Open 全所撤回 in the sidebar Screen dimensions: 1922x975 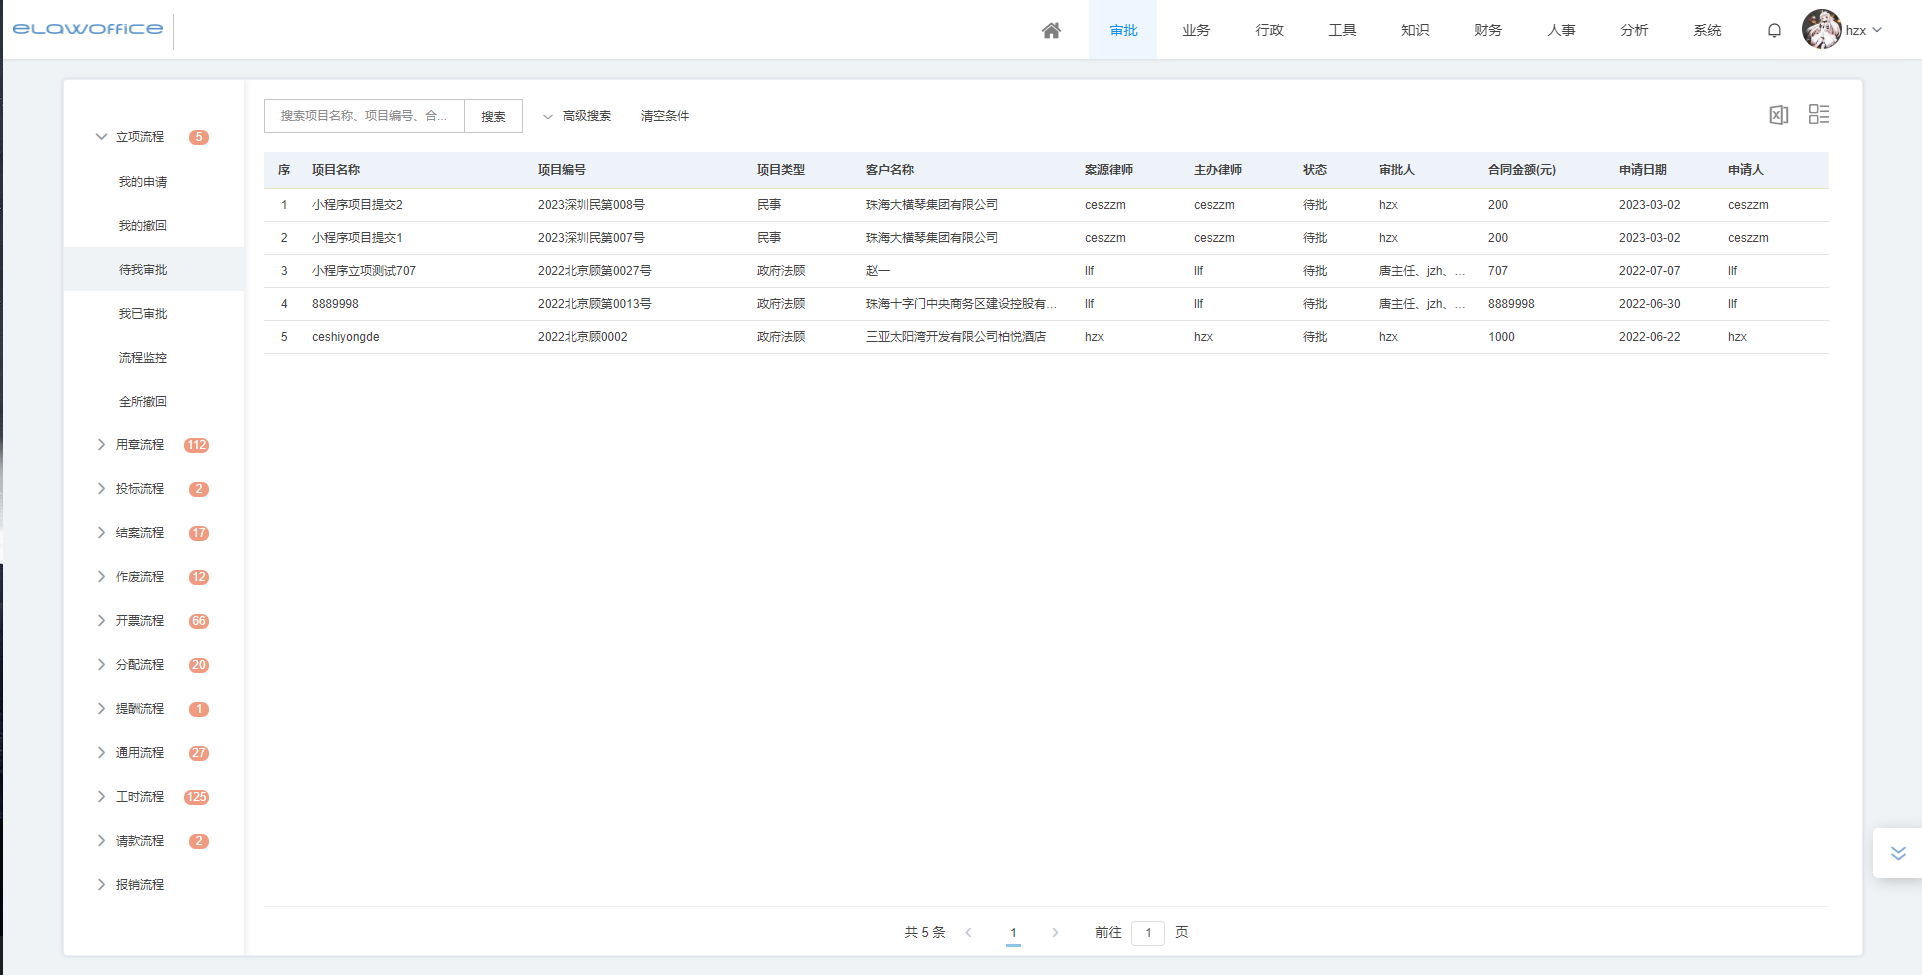[x=143, y=402]
